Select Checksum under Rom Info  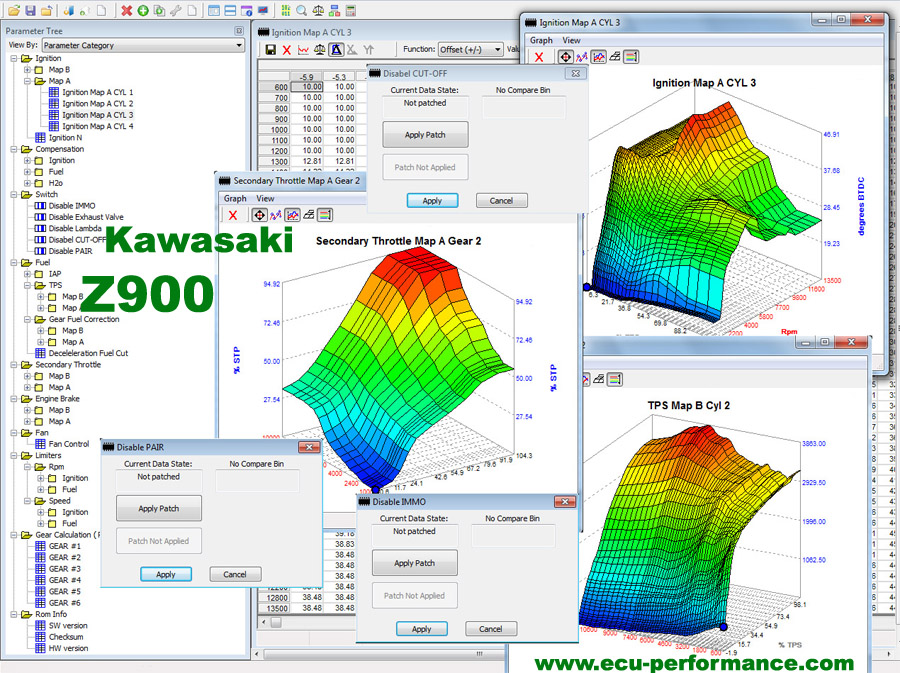[66, 637]
